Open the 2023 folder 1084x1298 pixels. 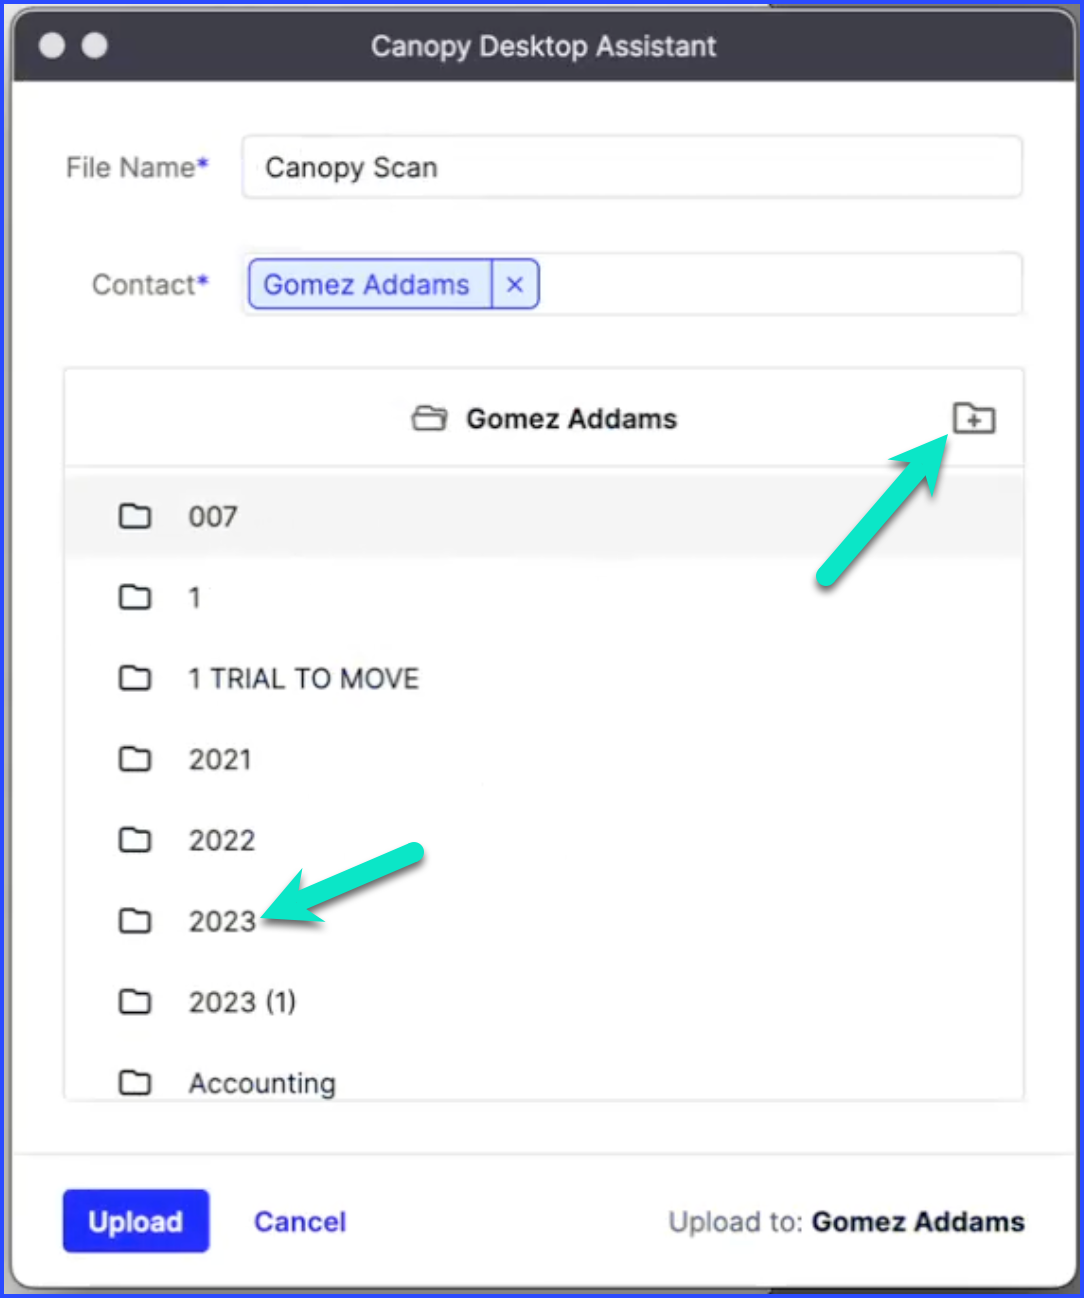[x=221, y=921]
